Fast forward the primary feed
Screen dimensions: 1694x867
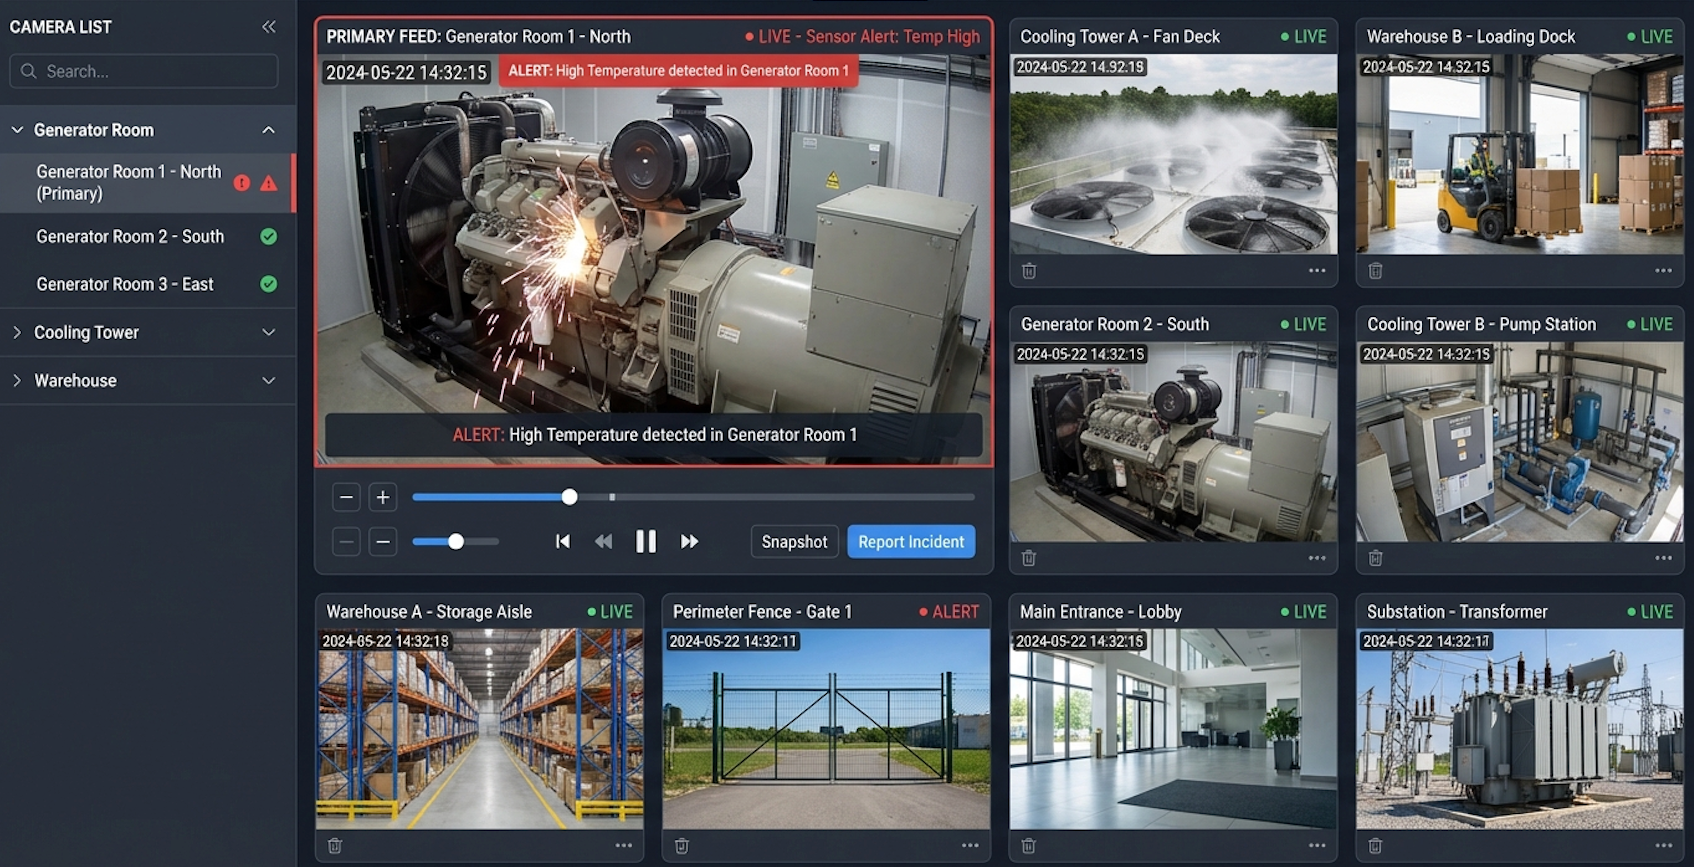coord(689,541)
